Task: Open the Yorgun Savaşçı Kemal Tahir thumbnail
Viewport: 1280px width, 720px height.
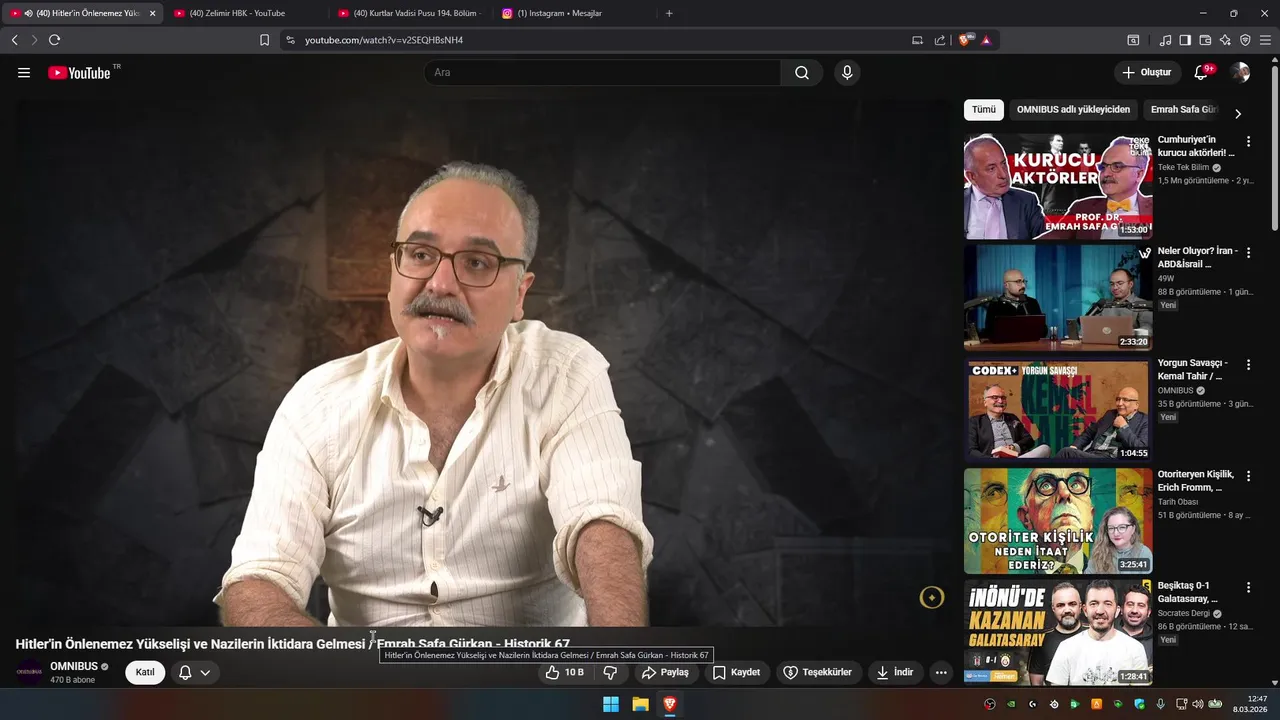Action: click(x=1058, y=410)
